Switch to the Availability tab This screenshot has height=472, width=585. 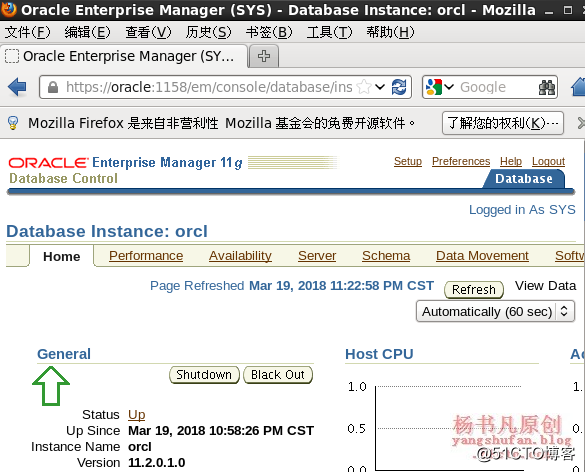(x=240, y=256)
